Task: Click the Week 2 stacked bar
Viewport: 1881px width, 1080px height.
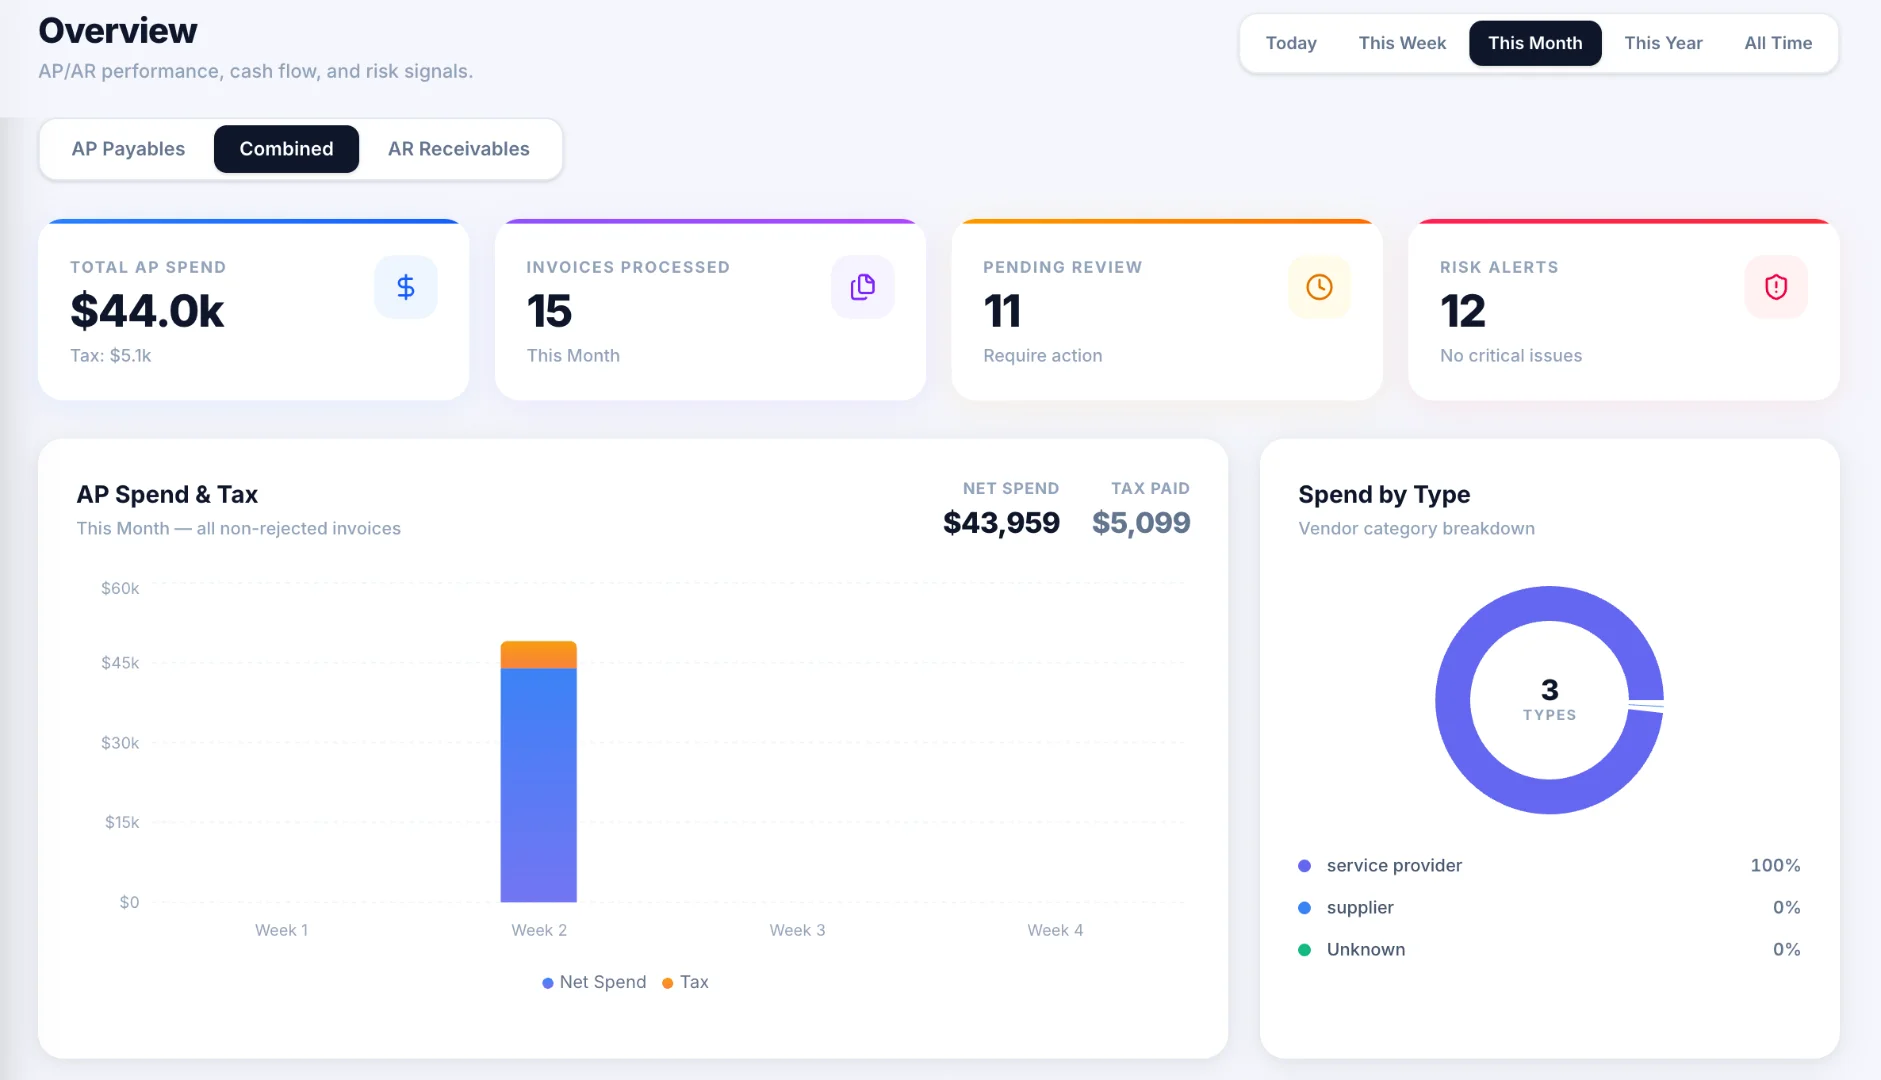Action: pyautogui.click(x=539, y=771)
